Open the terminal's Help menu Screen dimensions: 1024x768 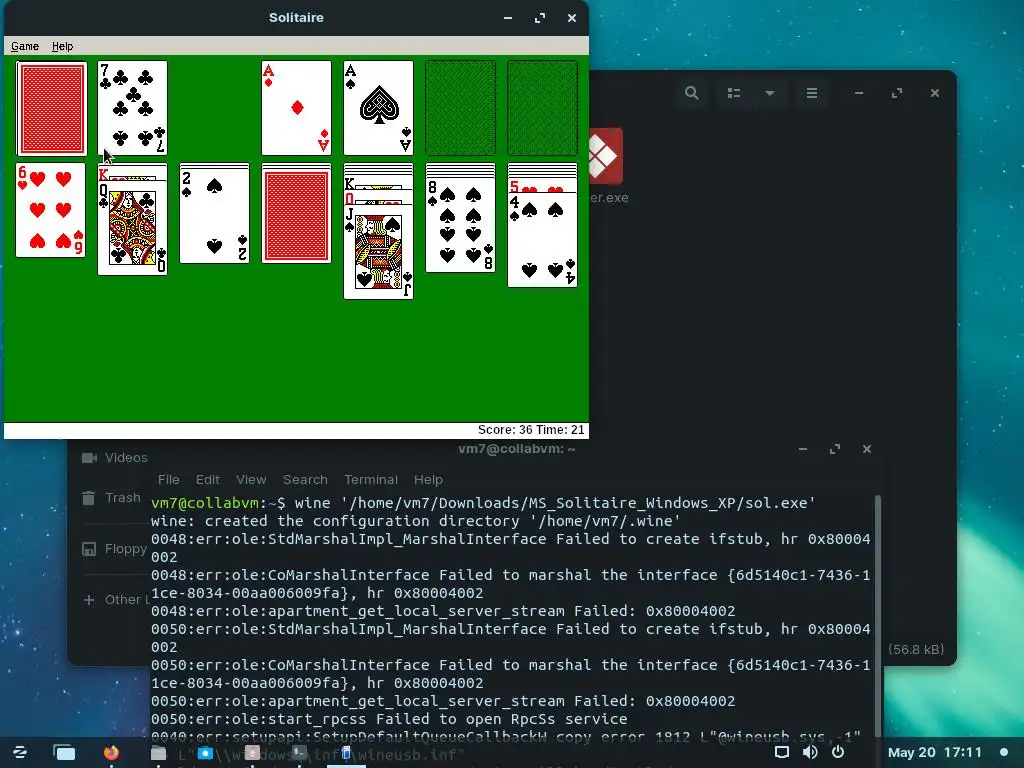[428, 479]
